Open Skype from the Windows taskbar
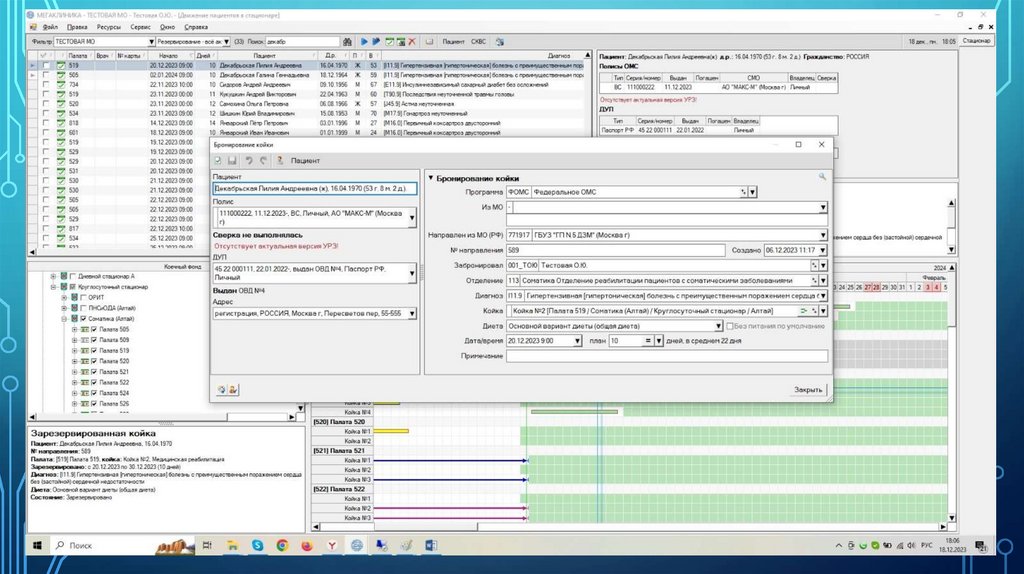This screenshot has width=1024, height=574. 258,545
